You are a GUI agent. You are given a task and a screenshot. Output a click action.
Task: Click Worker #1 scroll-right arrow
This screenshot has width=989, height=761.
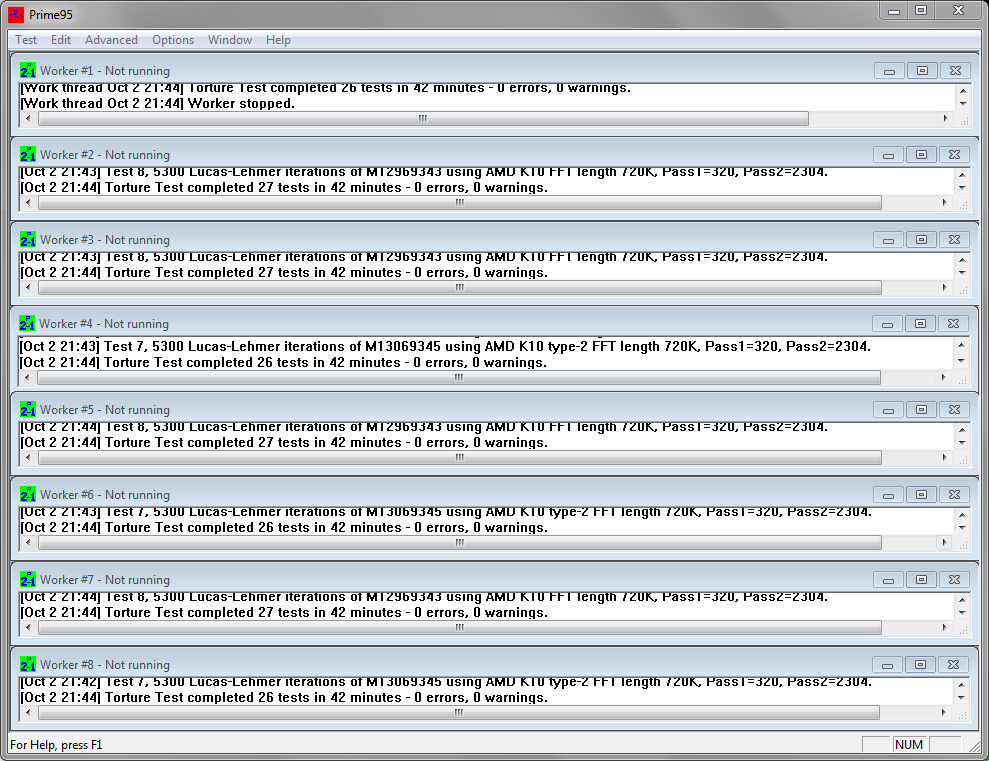click(x=945, y=119)
